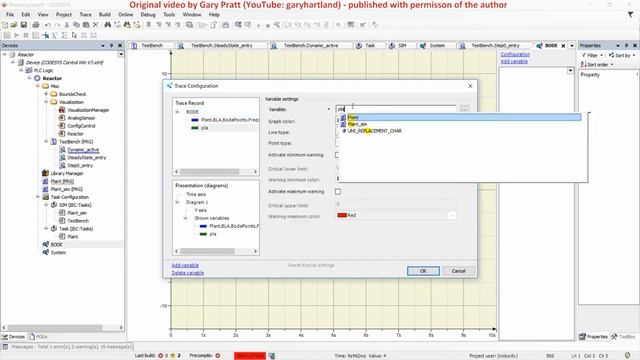Collapse BODE node in Trace Record tree
Viewport: 640px width, 360px height.
pos(178,112)
